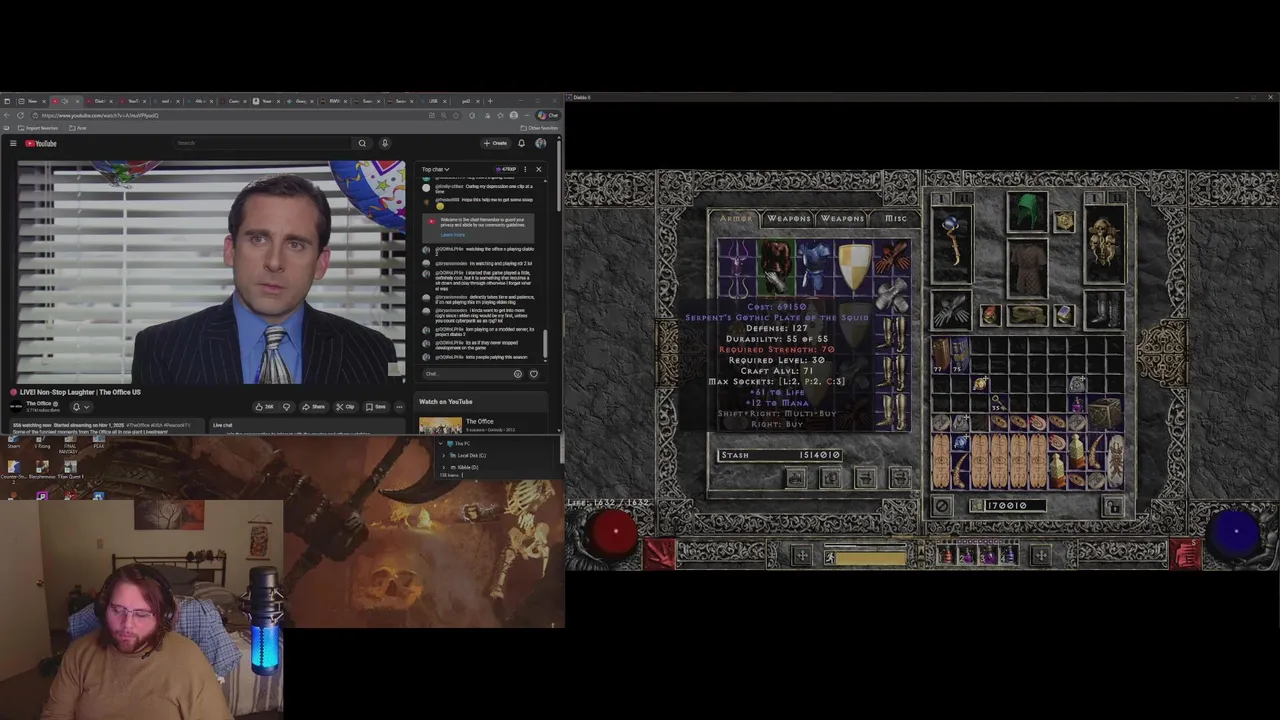Viewport: 1280px width, 720px height.
Task: Click the left attack skill icon
Action: 661,554
